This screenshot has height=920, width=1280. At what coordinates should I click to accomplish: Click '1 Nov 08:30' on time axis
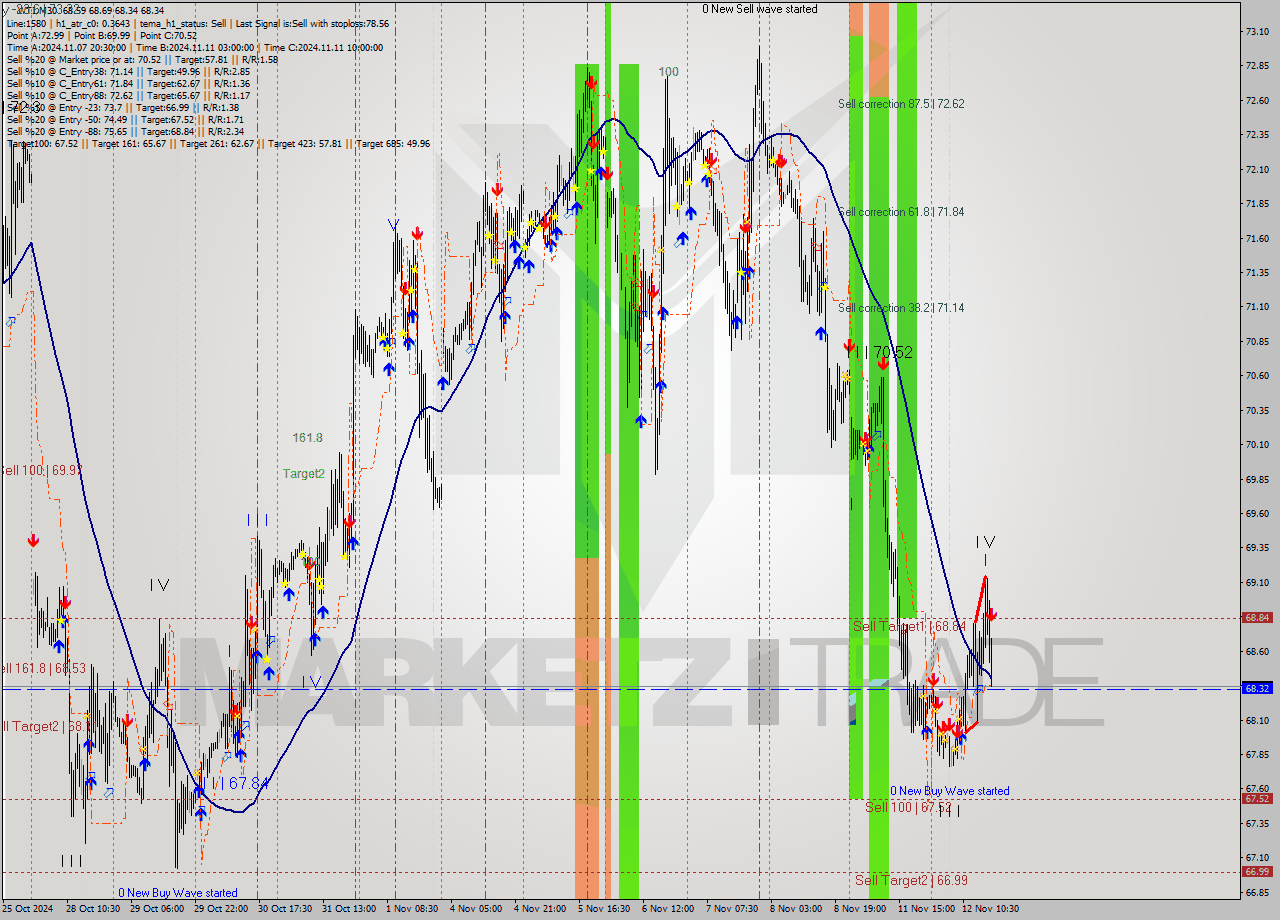(x=412, y=909)
